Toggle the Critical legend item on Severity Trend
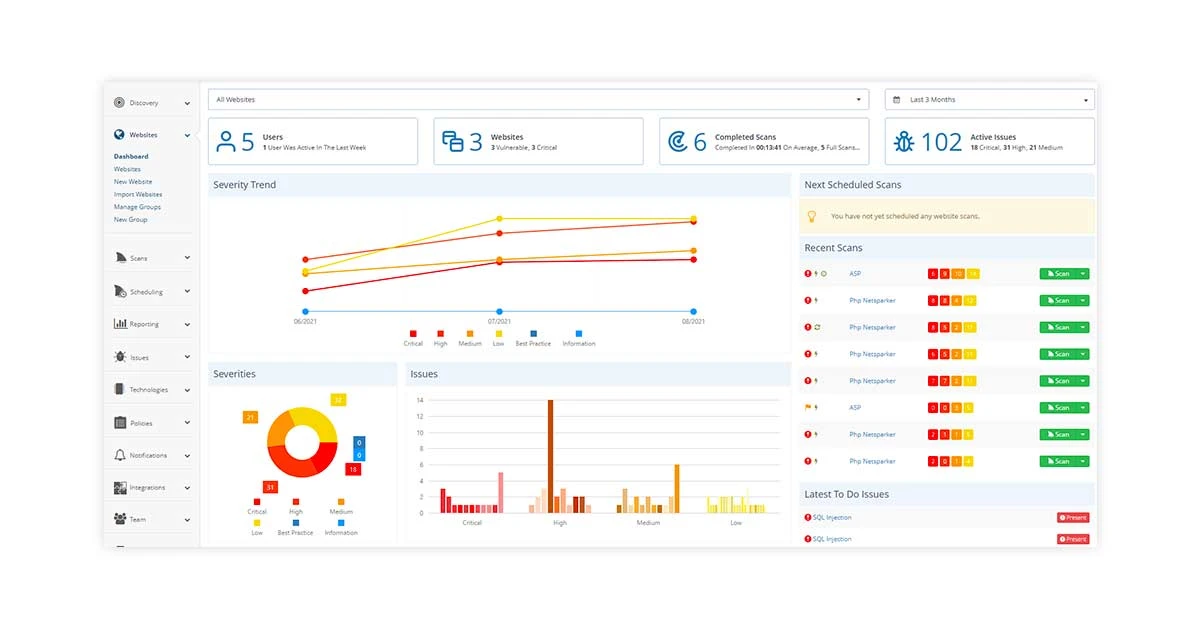Viewport: 1200px width, 628px height. pos(413,336)
